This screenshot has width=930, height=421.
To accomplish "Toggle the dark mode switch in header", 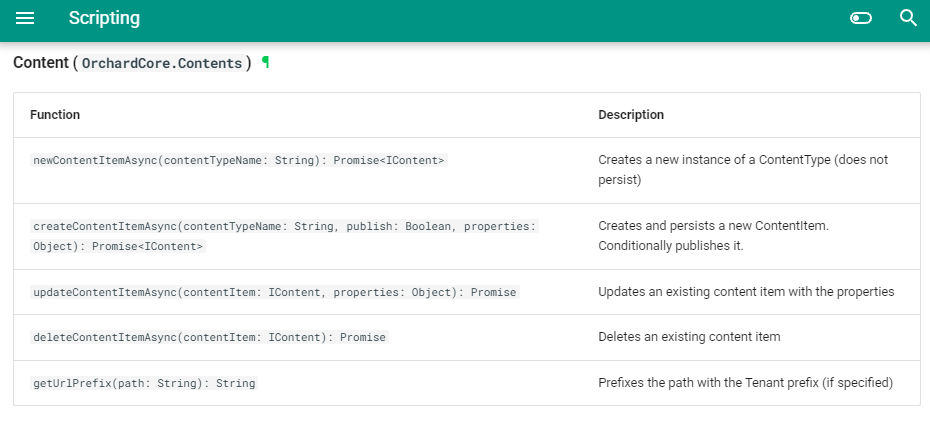I will (x=861, y=18).
